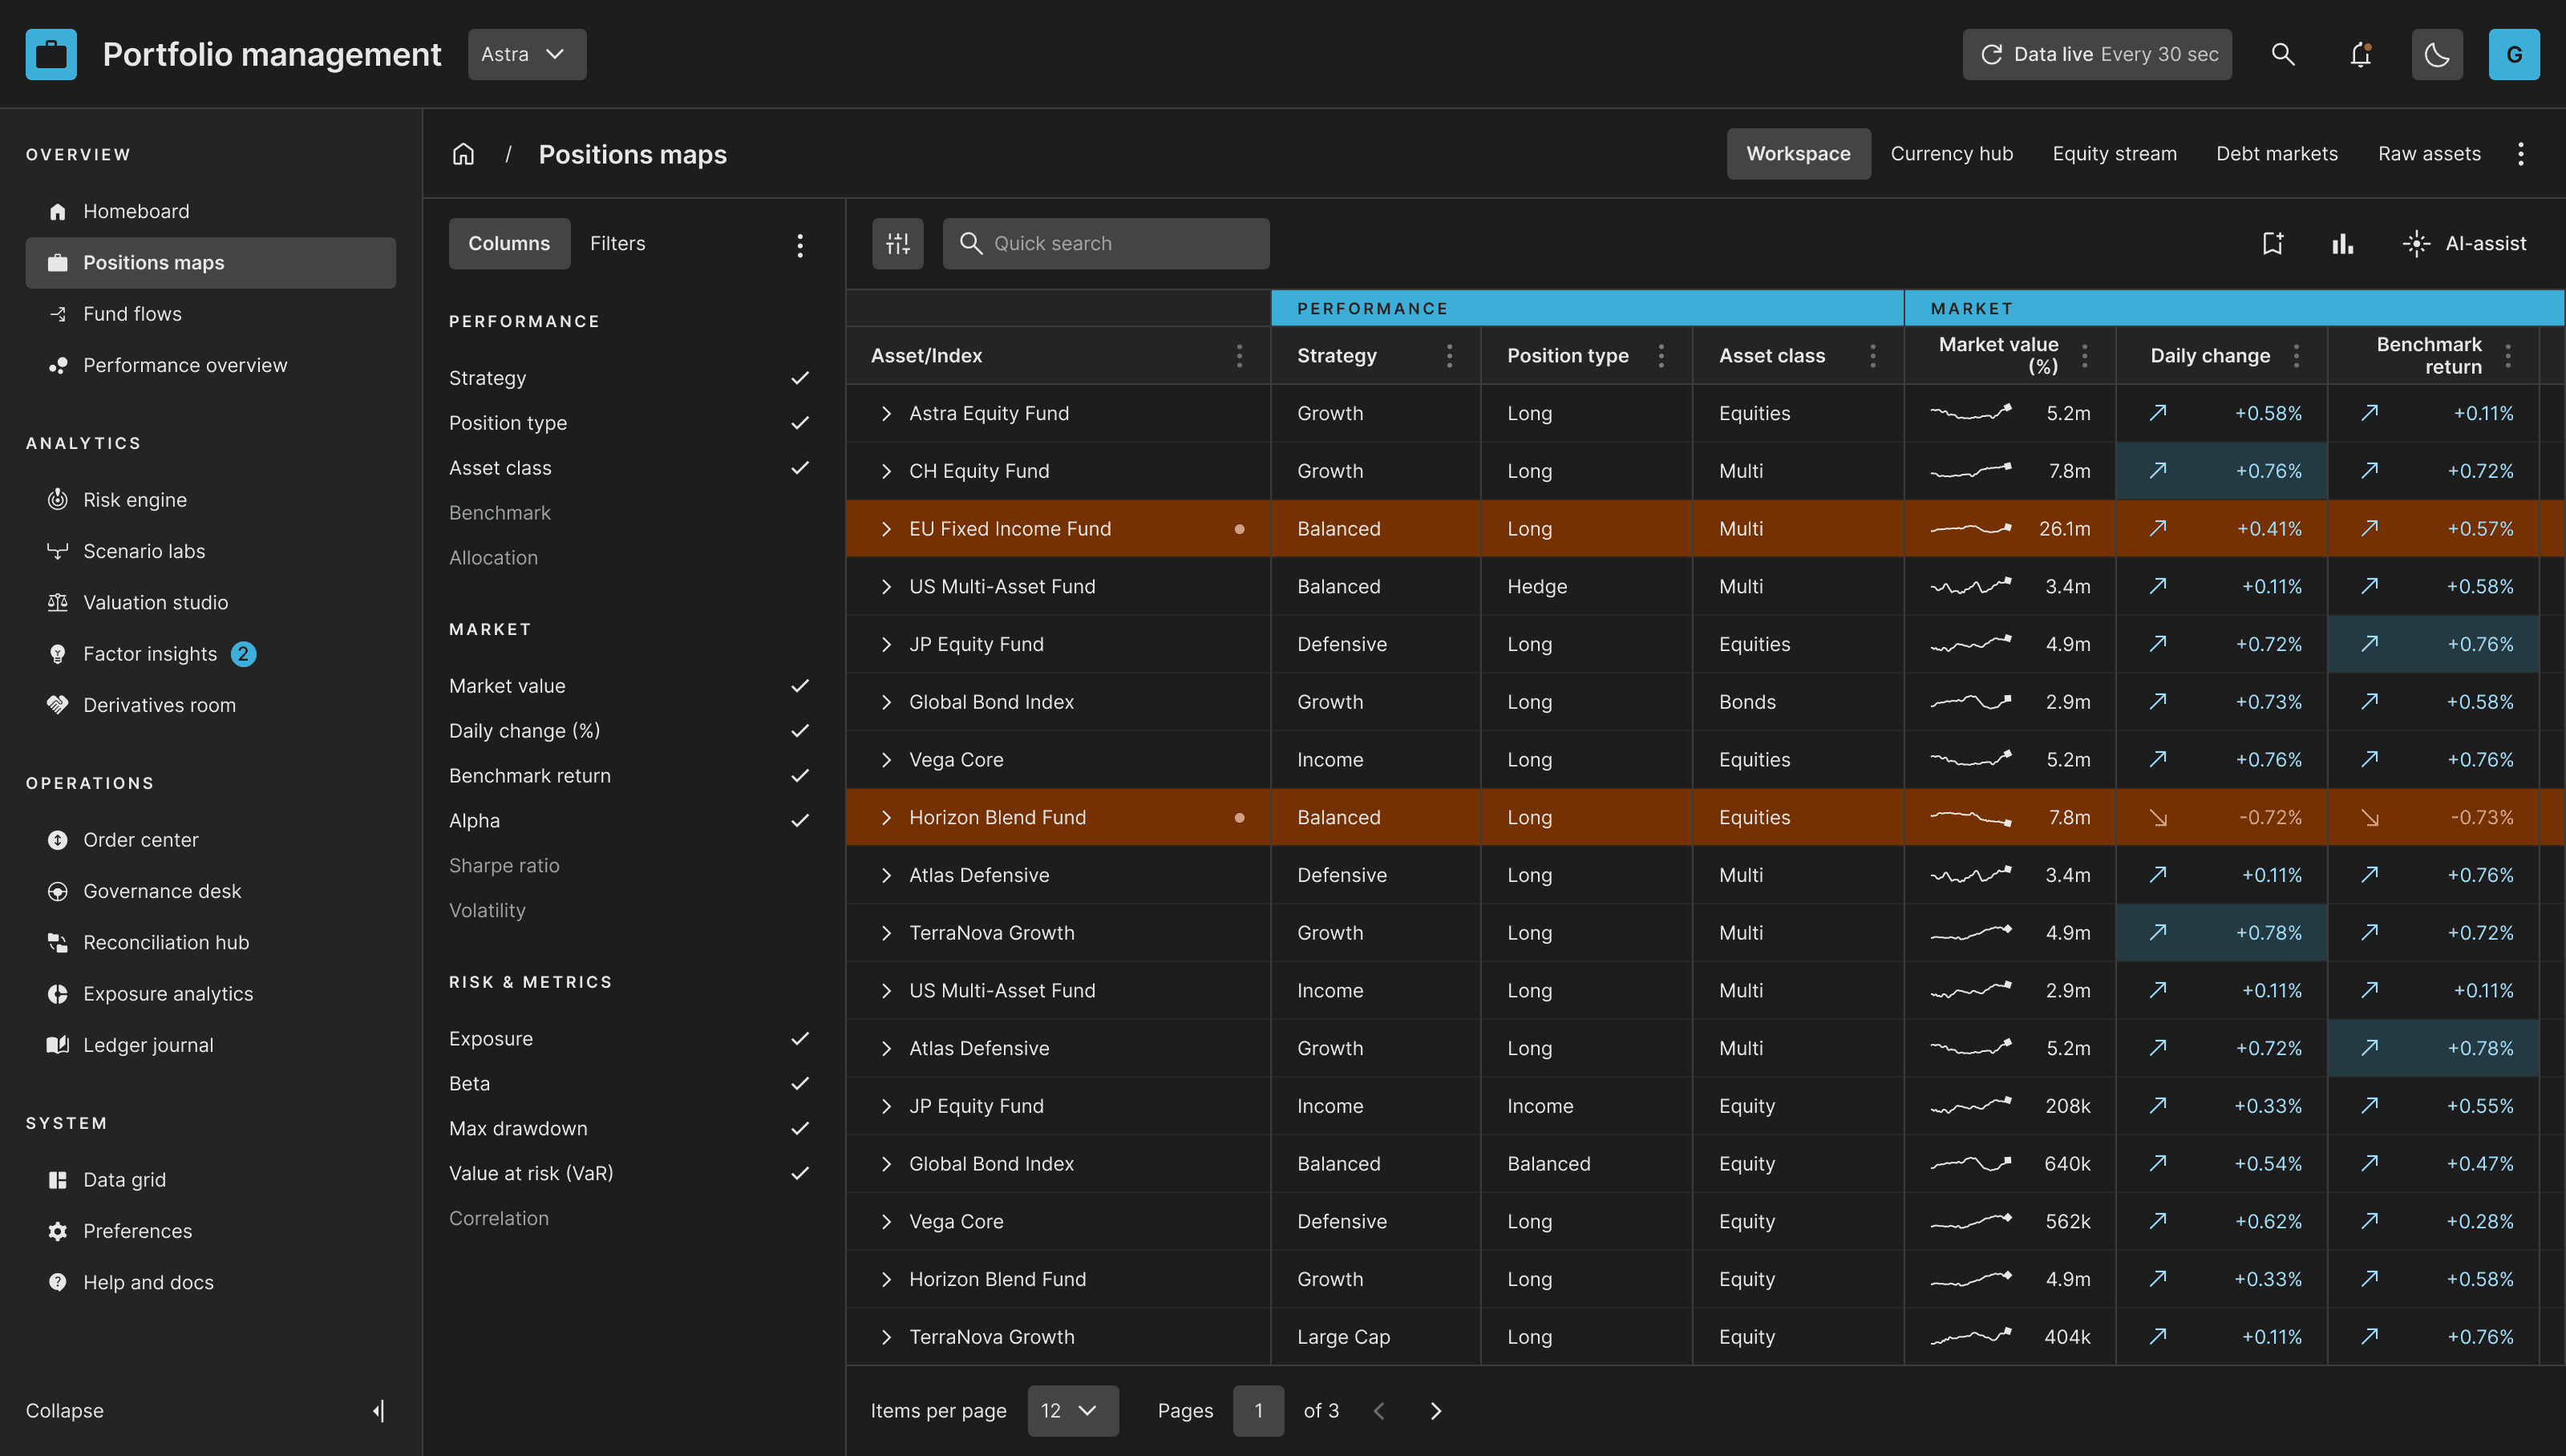Enable the Sharpe ratio column

click(504, 865)
